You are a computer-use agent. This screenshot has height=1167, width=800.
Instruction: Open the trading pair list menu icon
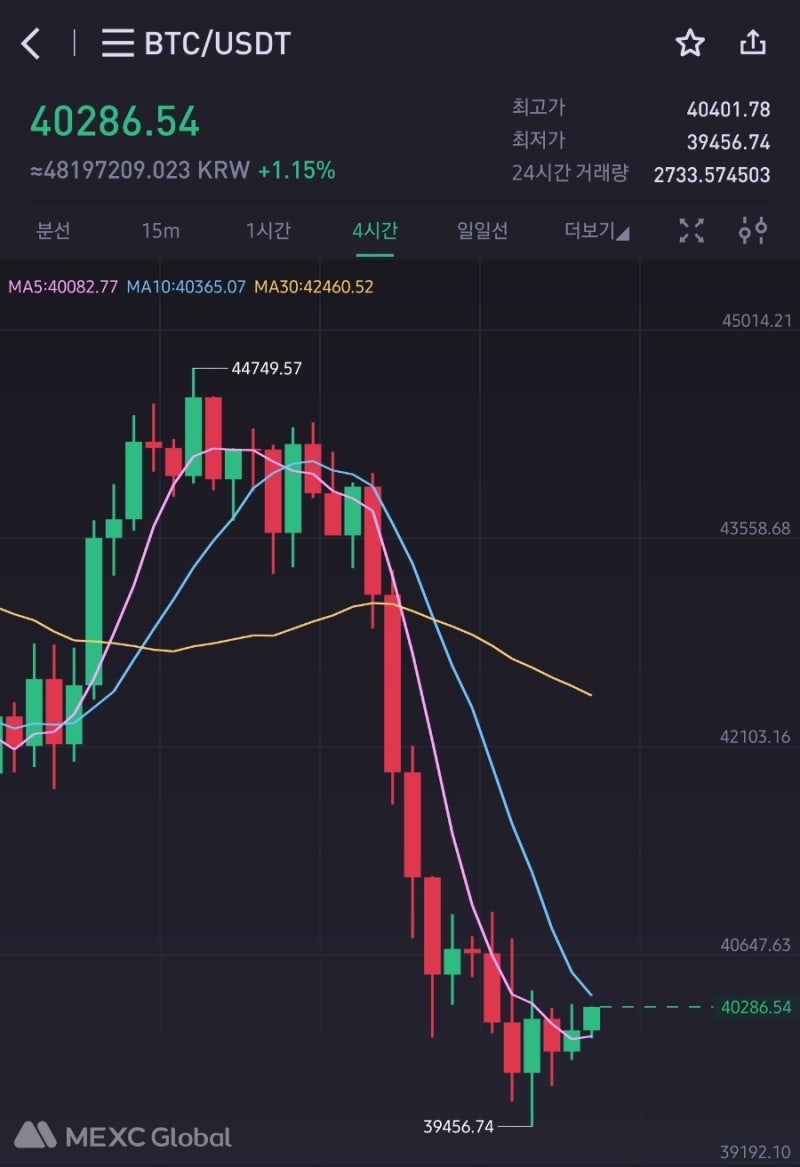coord(118,43)
